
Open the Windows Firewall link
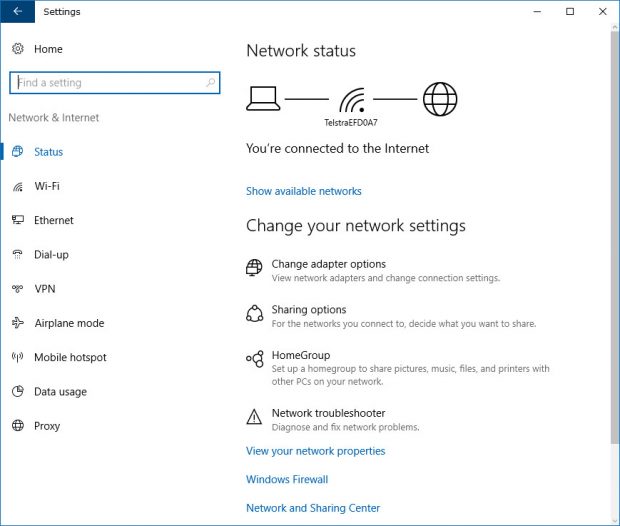tap(287, 479)
